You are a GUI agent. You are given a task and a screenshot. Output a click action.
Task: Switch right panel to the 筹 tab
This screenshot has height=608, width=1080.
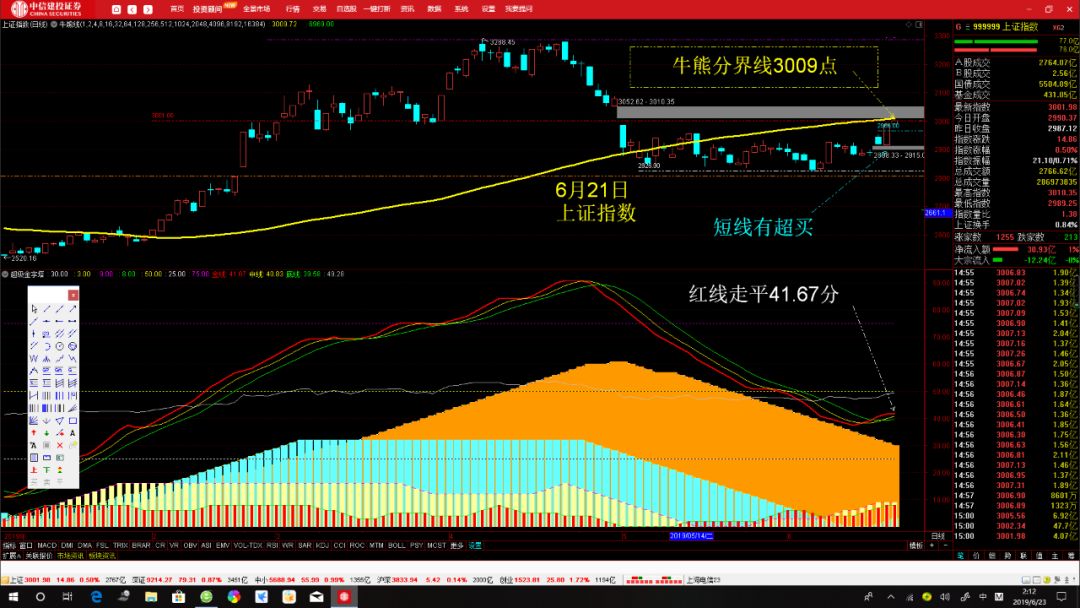pos(1070,556)
